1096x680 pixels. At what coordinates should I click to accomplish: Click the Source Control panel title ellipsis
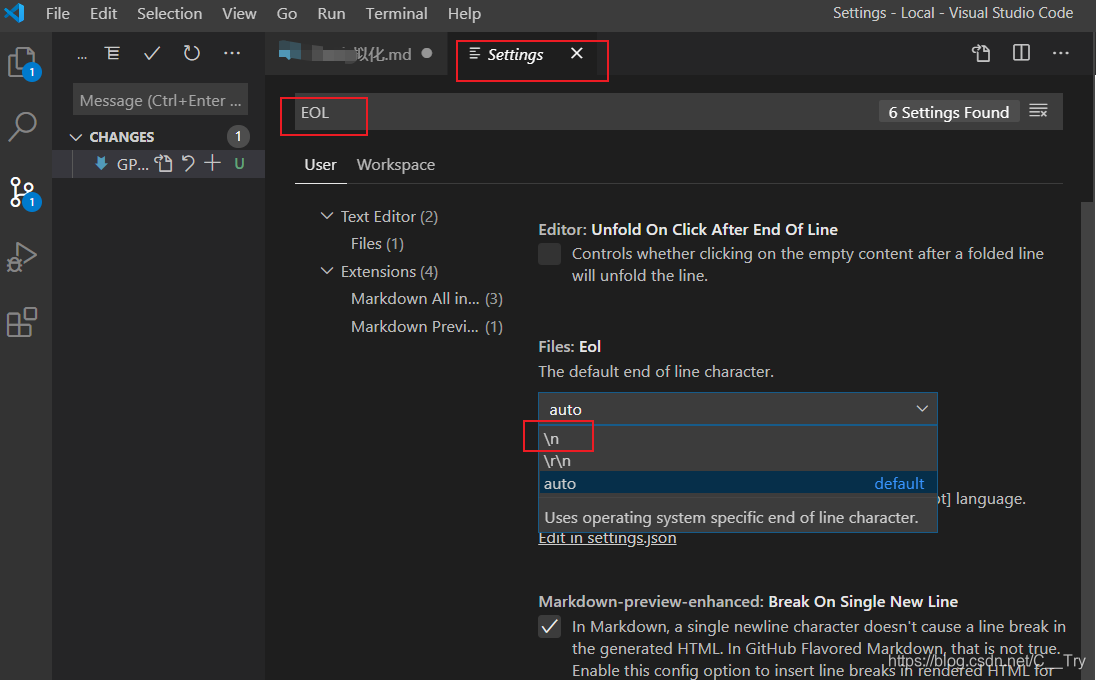[82, 56]
